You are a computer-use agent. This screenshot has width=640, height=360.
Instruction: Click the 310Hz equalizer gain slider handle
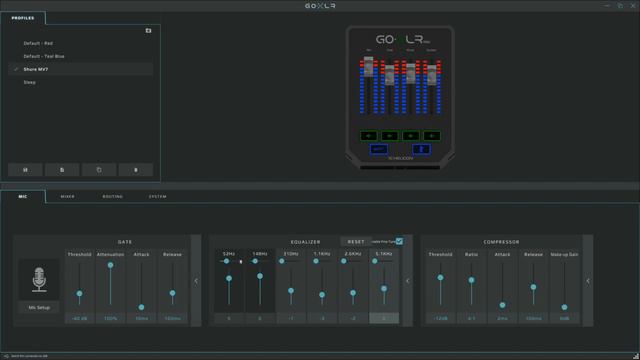[x=291, y=291]
